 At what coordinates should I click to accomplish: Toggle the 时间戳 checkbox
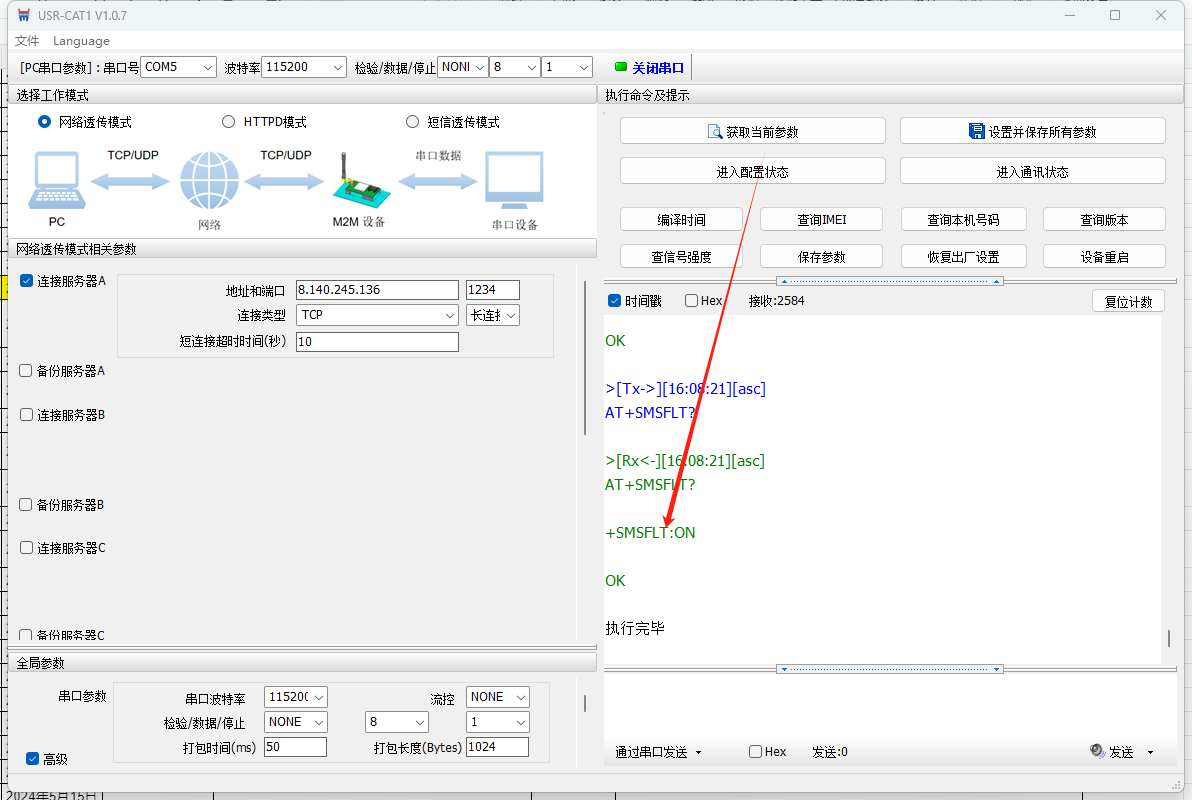(x=615, y=301)
